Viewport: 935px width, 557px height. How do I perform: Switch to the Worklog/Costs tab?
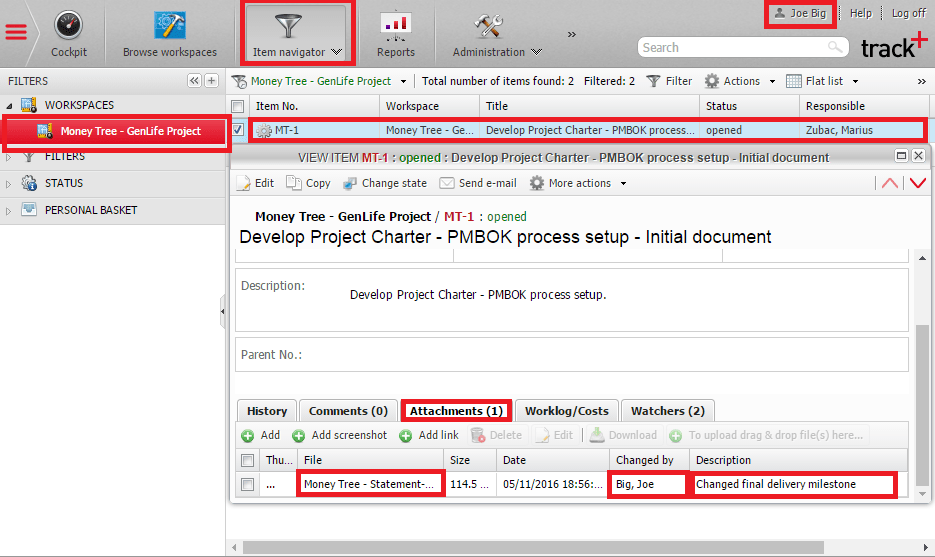(x=566, y=411)
